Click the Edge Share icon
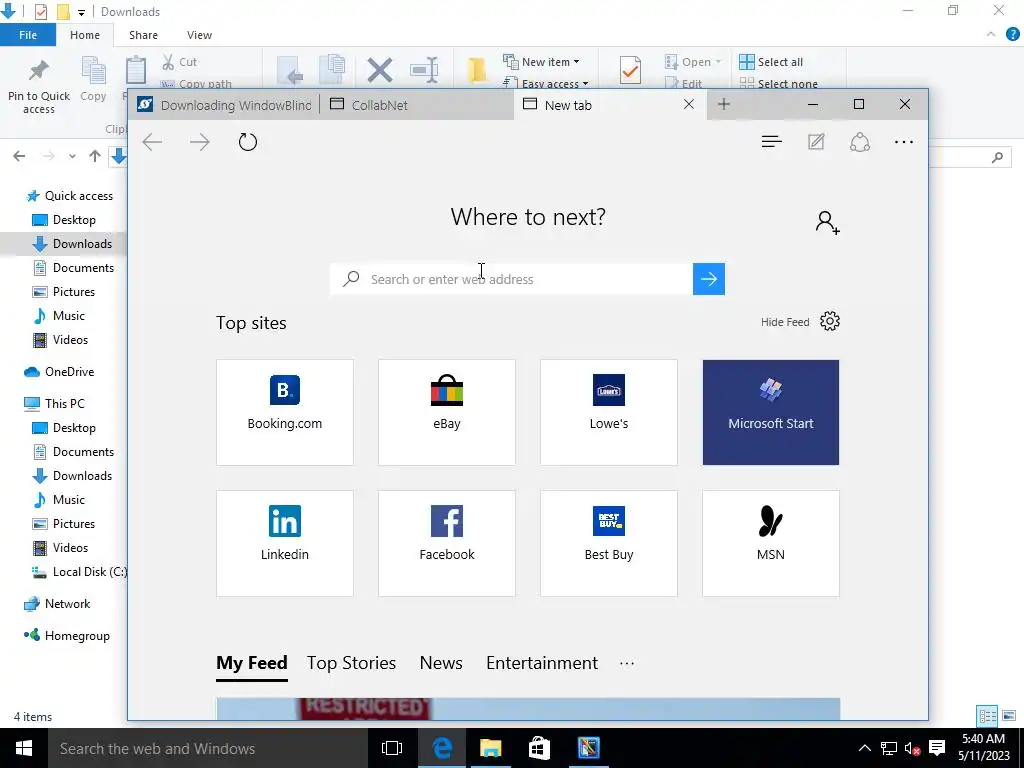This screenshot has width=1024, height=768. (x=859, y=142)
